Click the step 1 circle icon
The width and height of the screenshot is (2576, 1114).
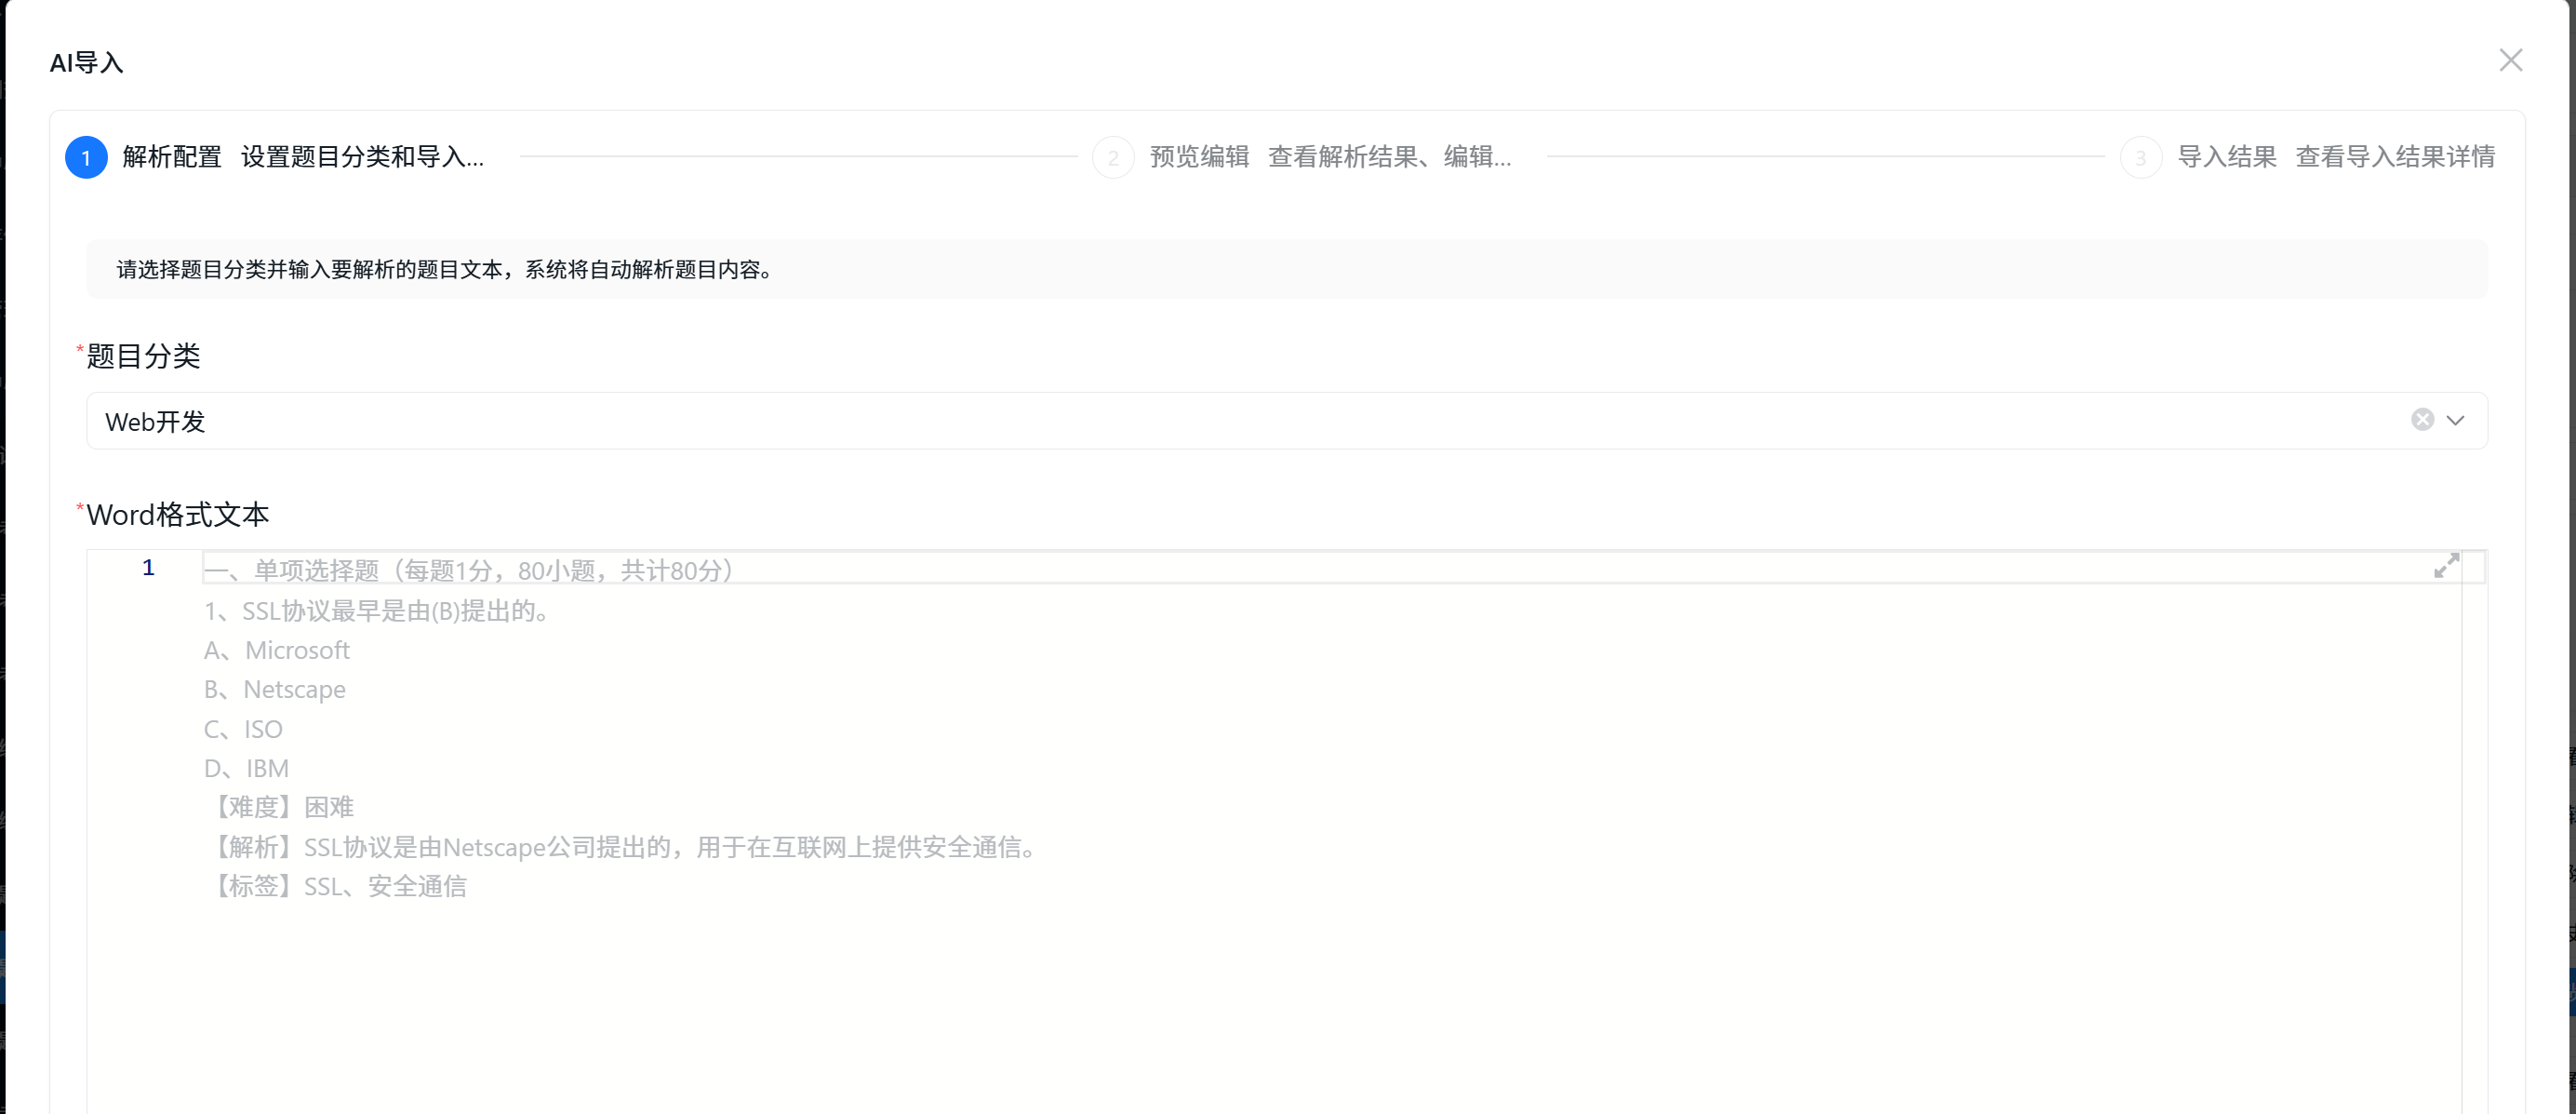[x=86, y=157]
